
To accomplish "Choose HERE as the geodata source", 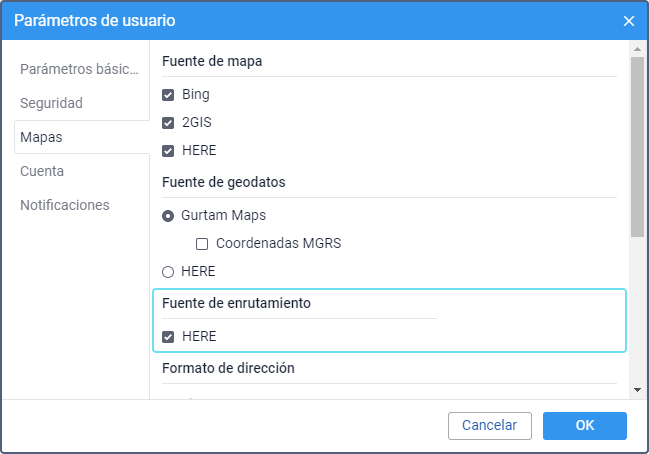I will [168, 271].
